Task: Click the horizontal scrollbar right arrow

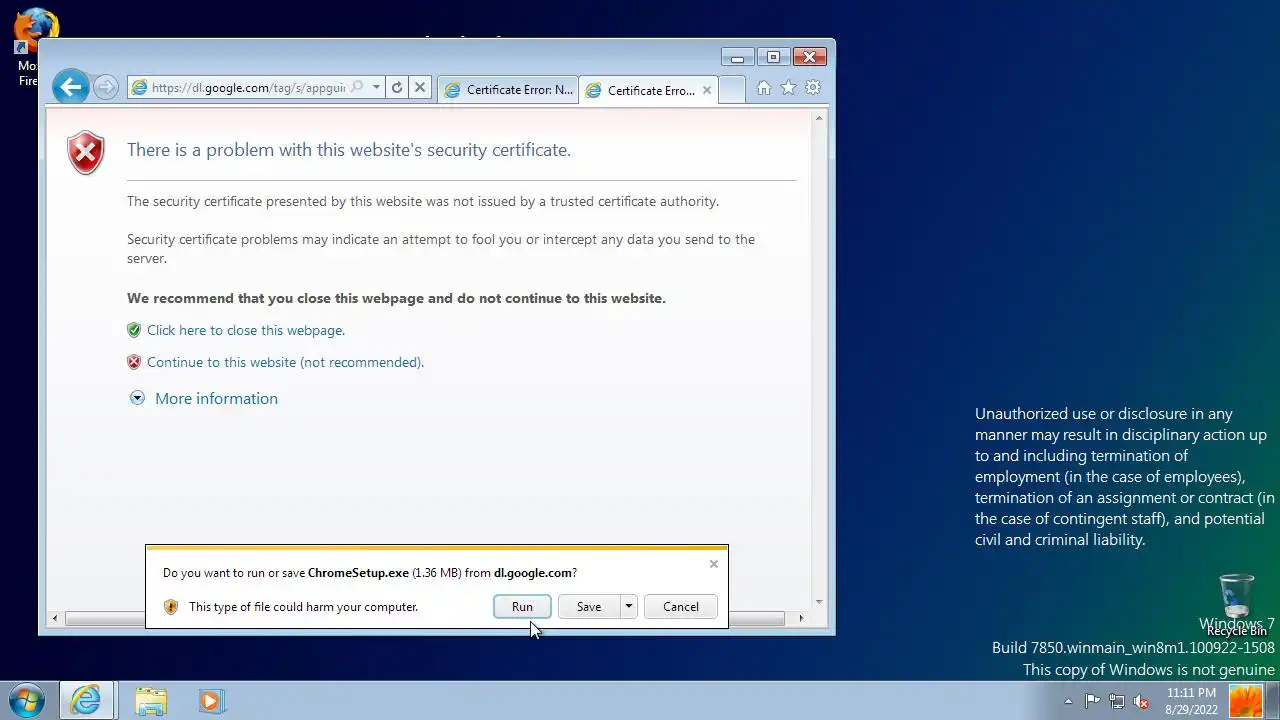Action: pos(800,619)
